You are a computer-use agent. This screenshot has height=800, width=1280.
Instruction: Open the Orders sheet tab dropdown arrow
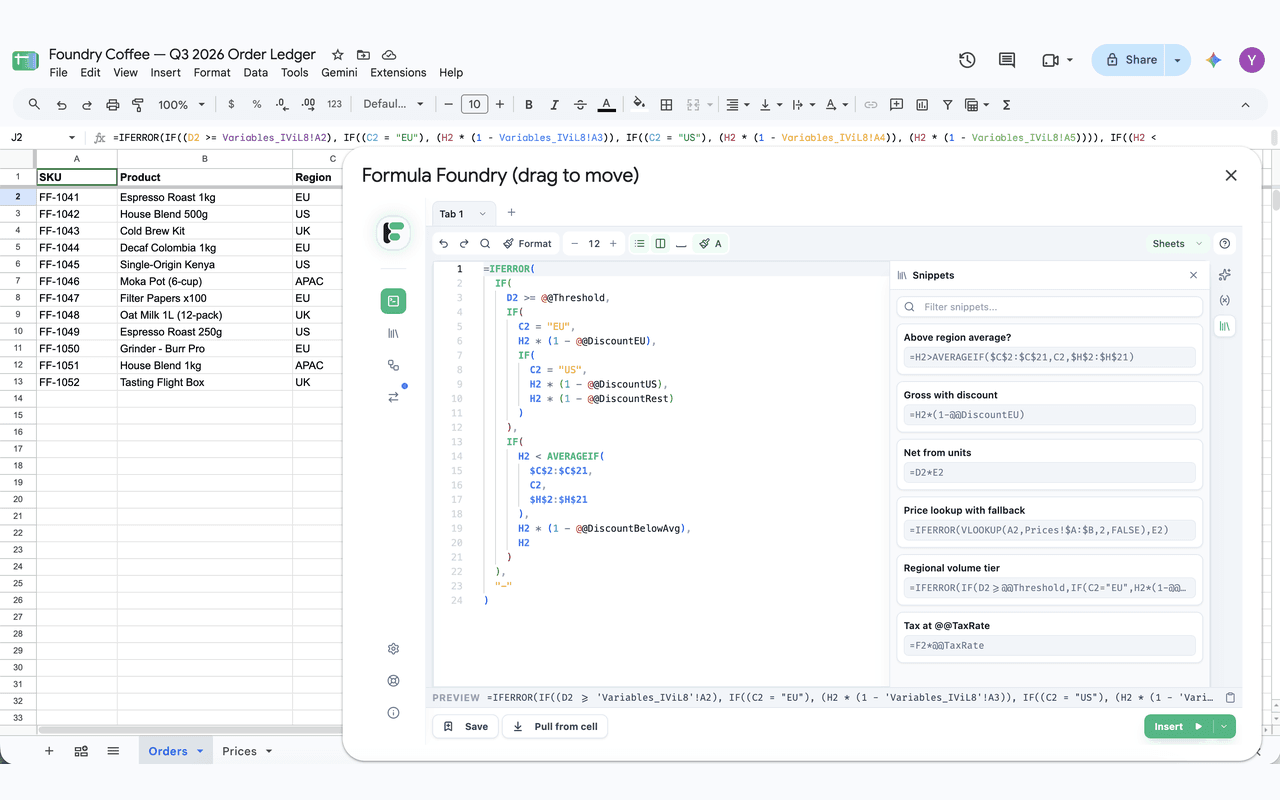tap(200, 751)
